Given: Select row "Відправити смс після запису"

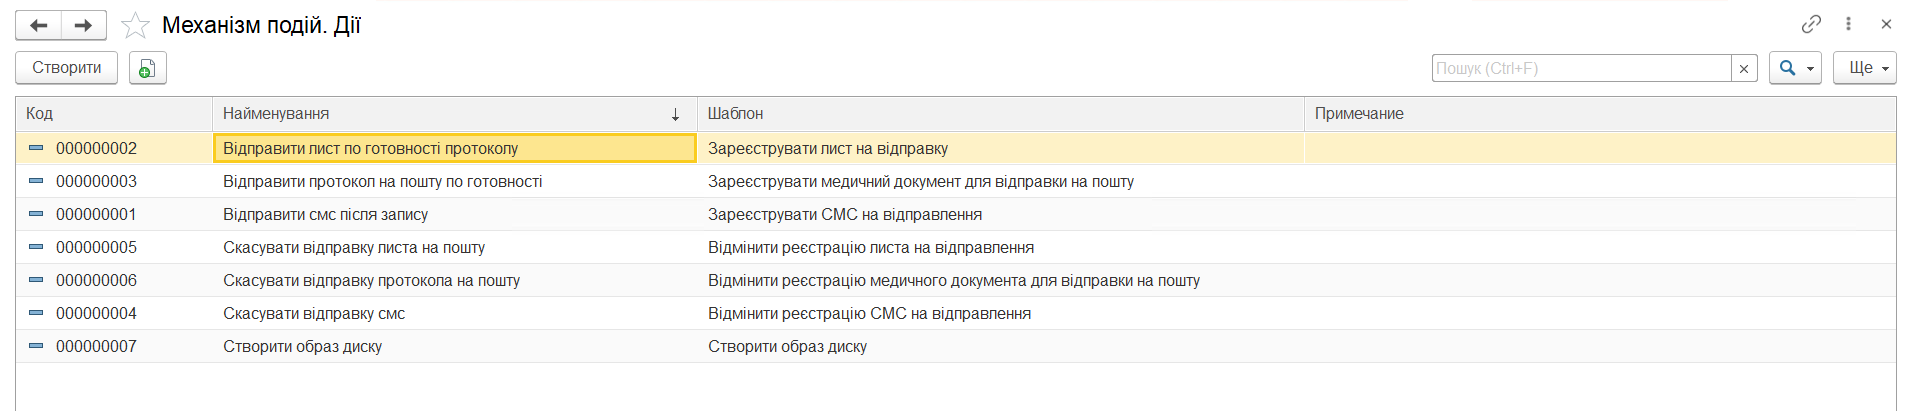Looking at the screenshot, I should 325,214.
